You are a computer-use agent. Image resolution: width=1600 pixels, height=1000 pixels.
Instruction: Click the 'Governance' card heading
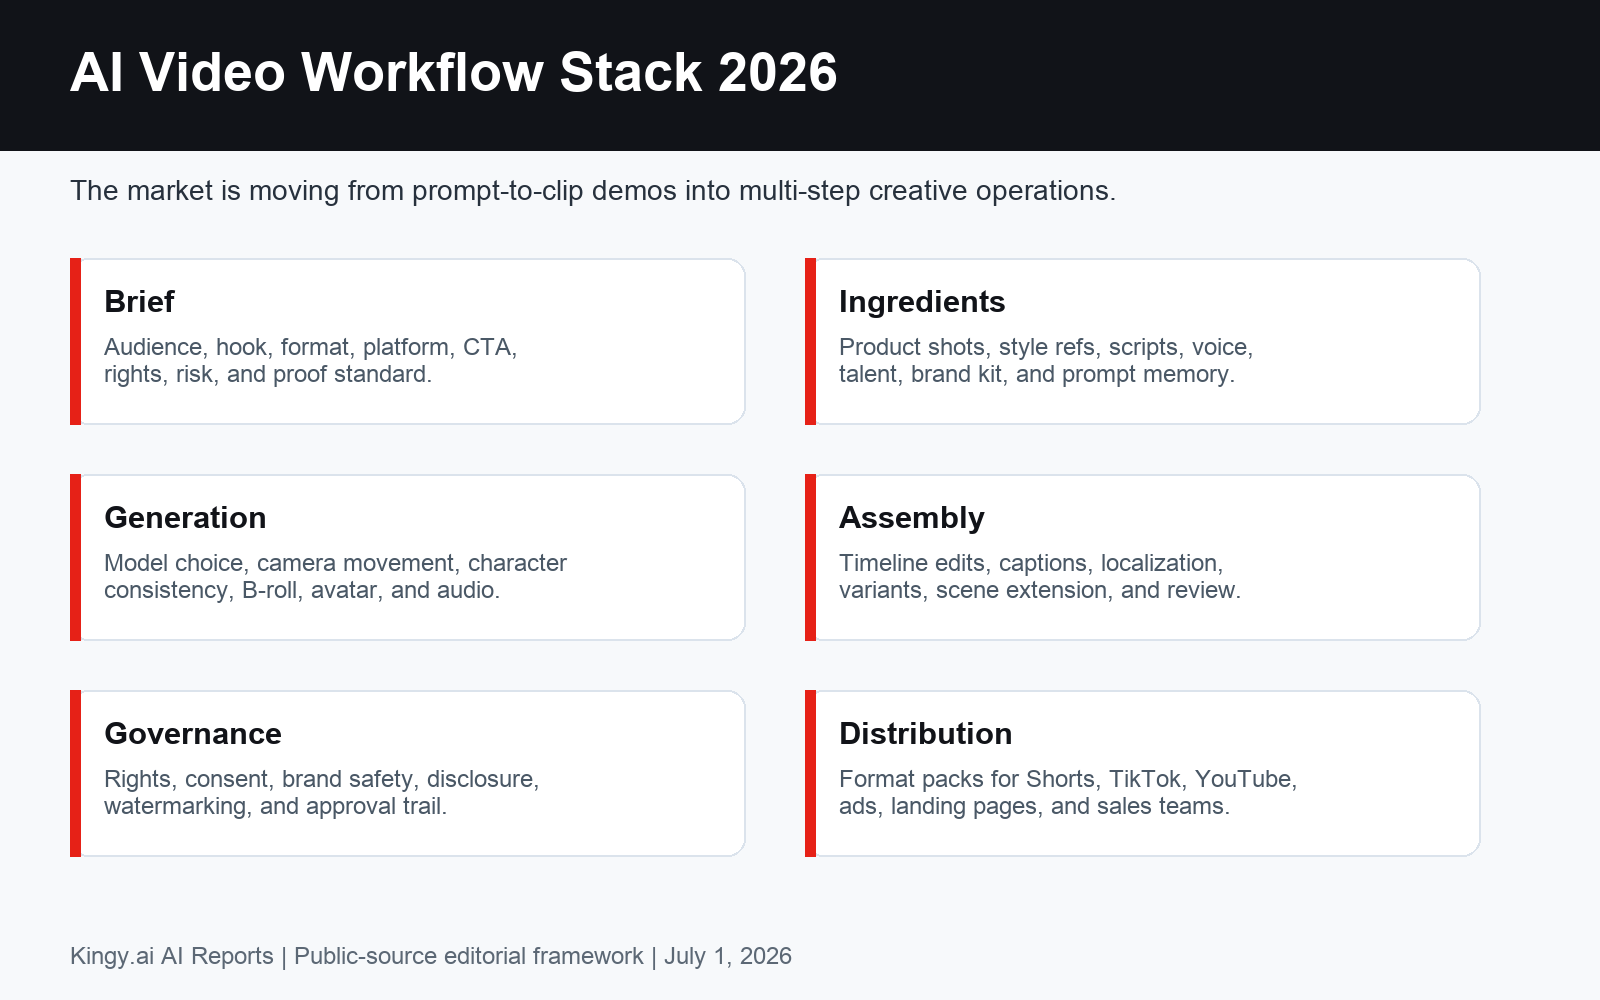click(x=193, y=734)
